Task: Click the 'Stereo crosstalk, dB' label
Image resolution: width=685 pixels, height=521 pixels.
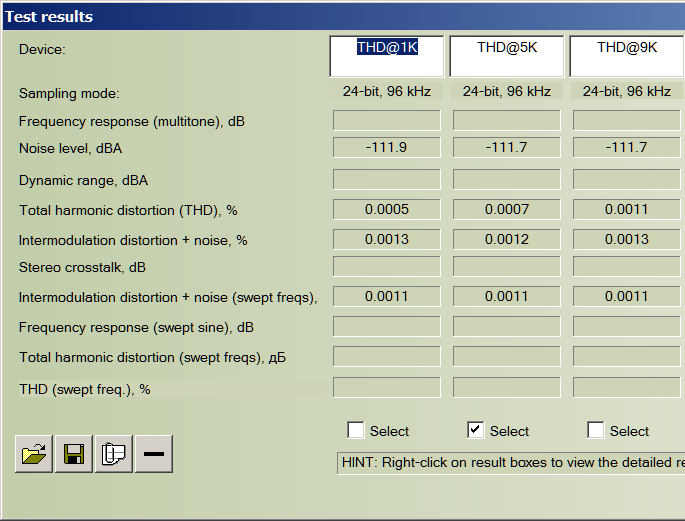Action: pyautogui.click(x=82, y=267)
